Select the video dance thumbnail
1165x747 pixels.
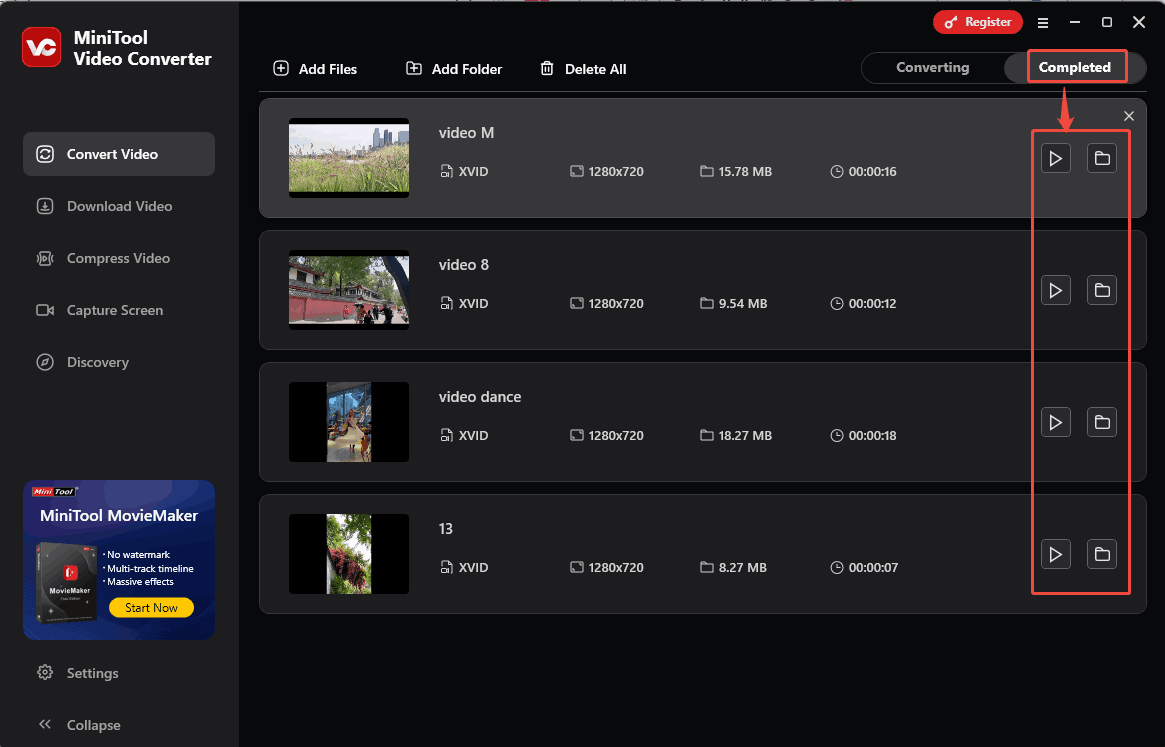(349, 422)
